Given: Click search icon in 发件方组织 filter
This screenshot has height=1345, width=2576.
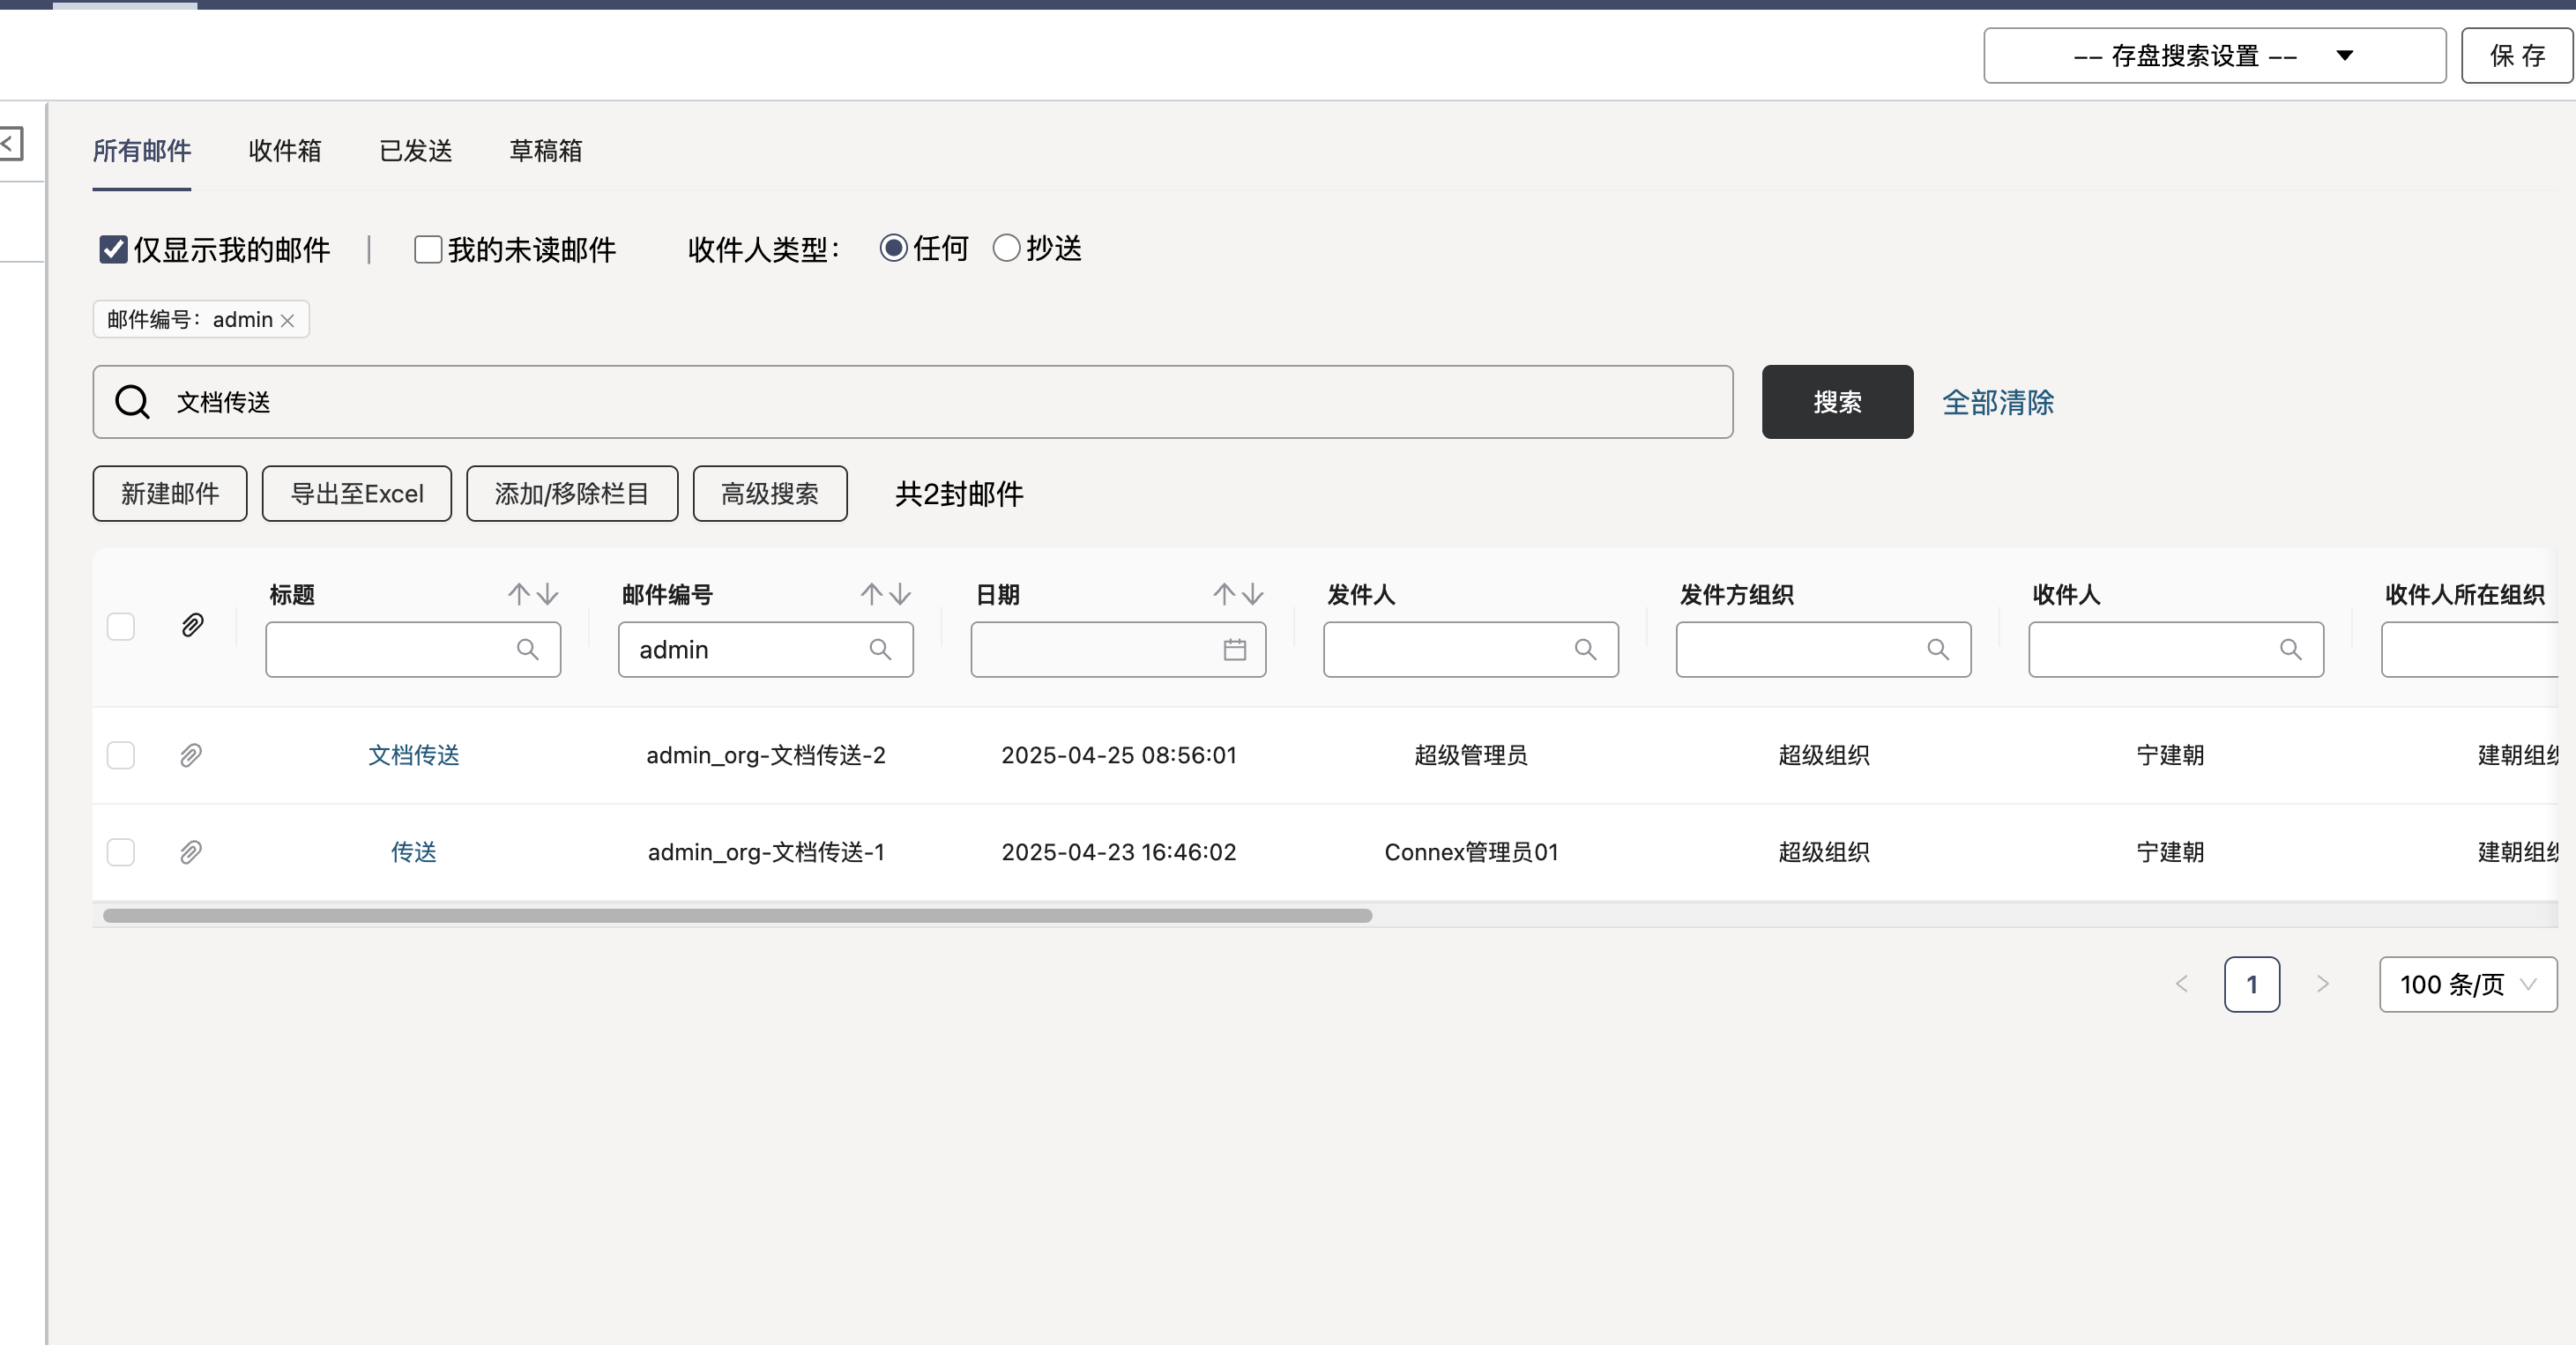Looking at the screenshot, I should [x=1938, y=650].
